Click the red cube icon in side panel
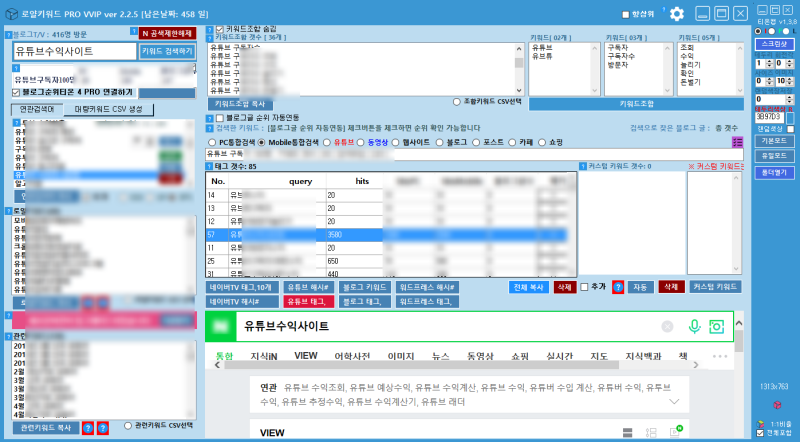800x442 pixels. 777,405
